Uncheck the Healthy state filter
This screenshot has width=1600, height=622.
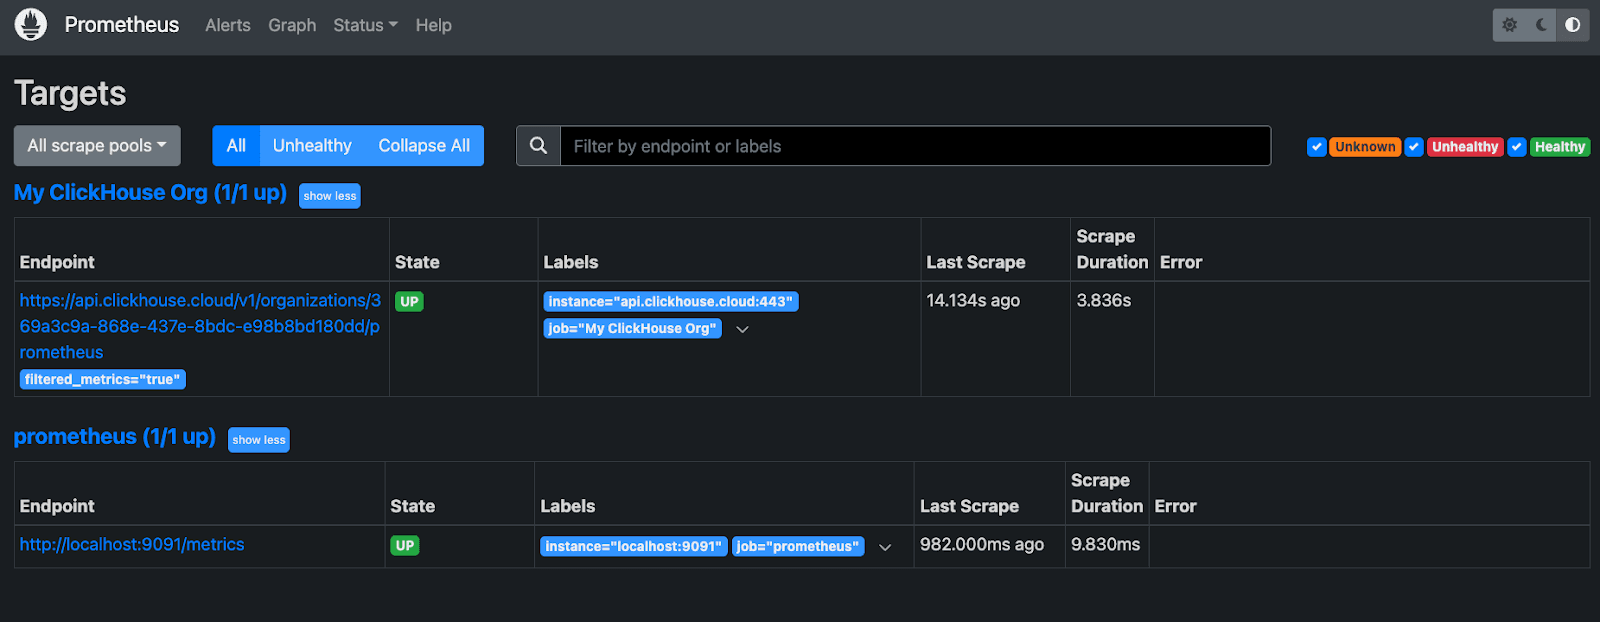pos(1517,147)
